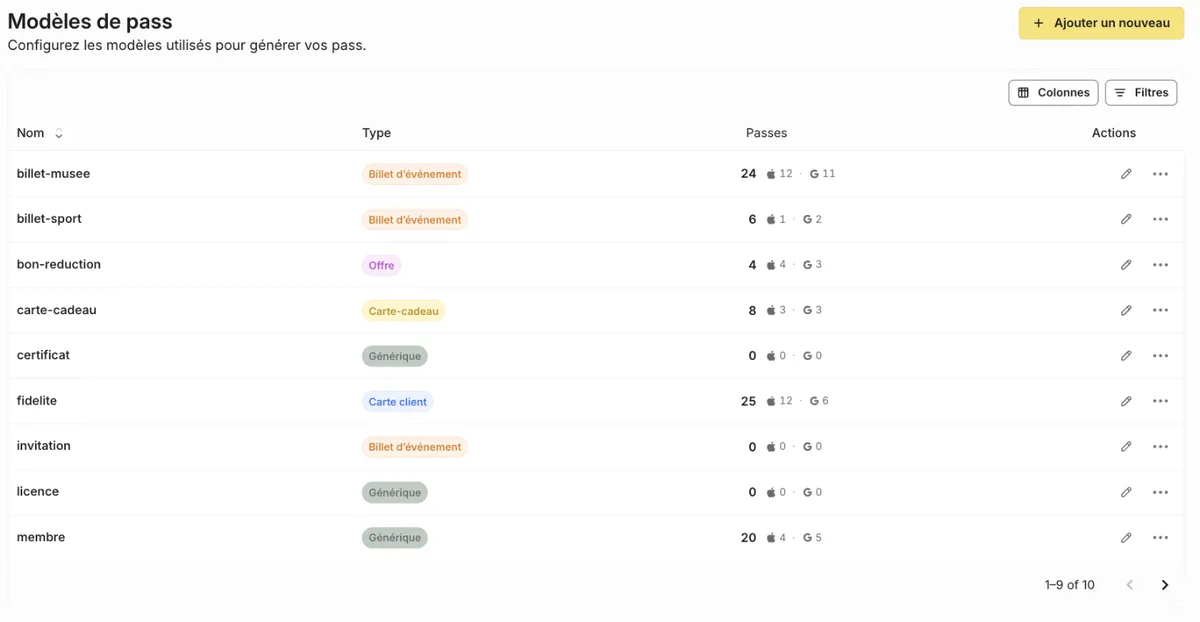Click the Billet d'événement badge for invitation

click(415, 447)
